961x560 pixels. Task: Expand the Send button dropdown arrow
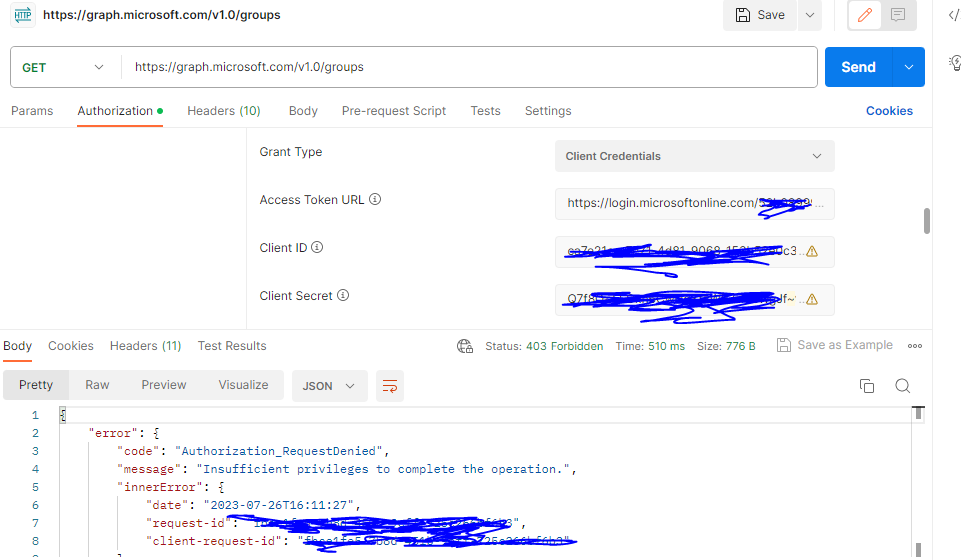coord(909,67)
